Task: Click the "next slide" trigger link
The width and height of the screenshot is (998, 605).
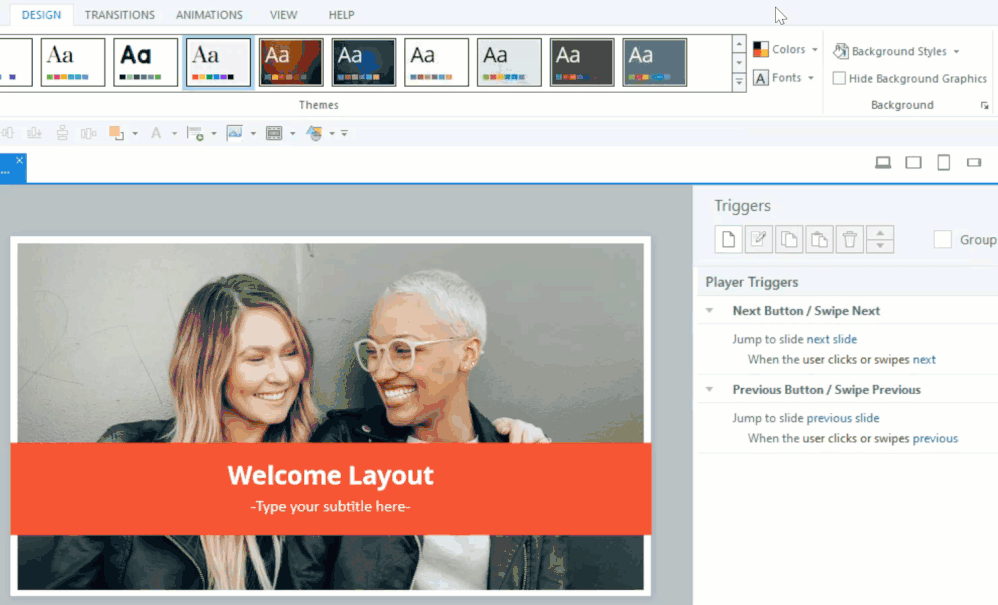Action: tap(831, 339)
